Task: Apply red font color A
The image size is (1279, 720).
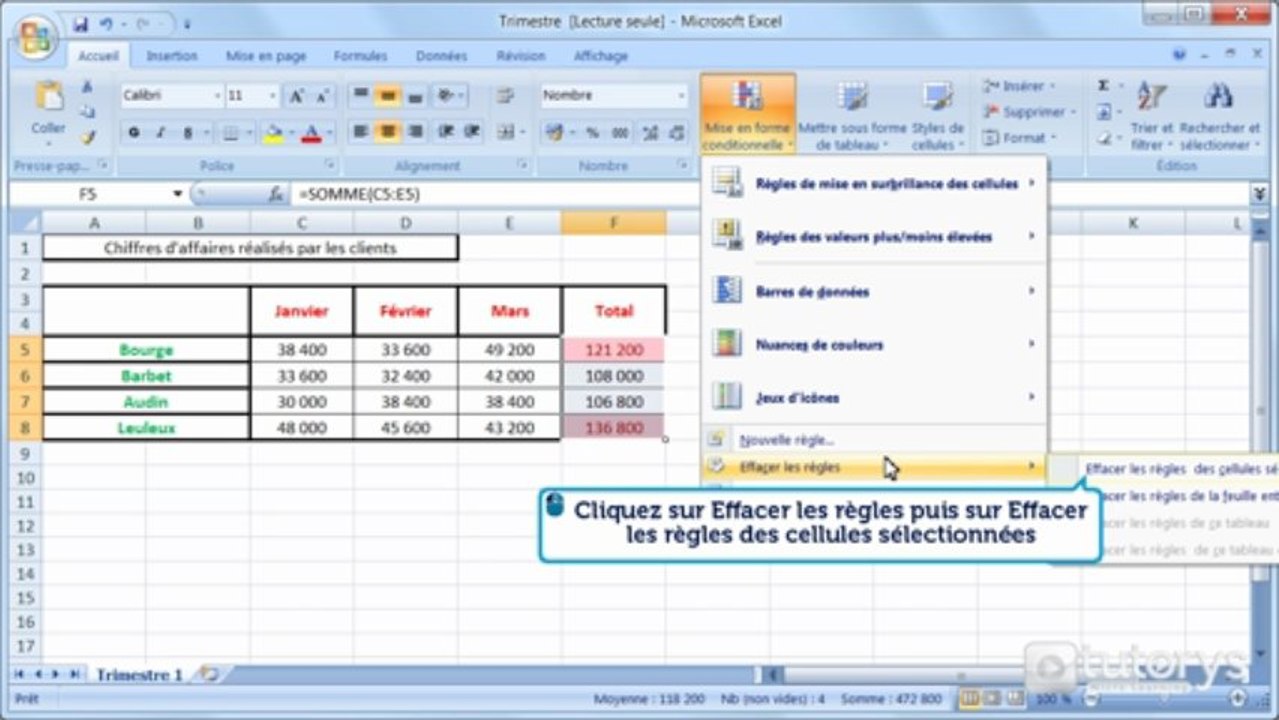Action: point(311,132)
